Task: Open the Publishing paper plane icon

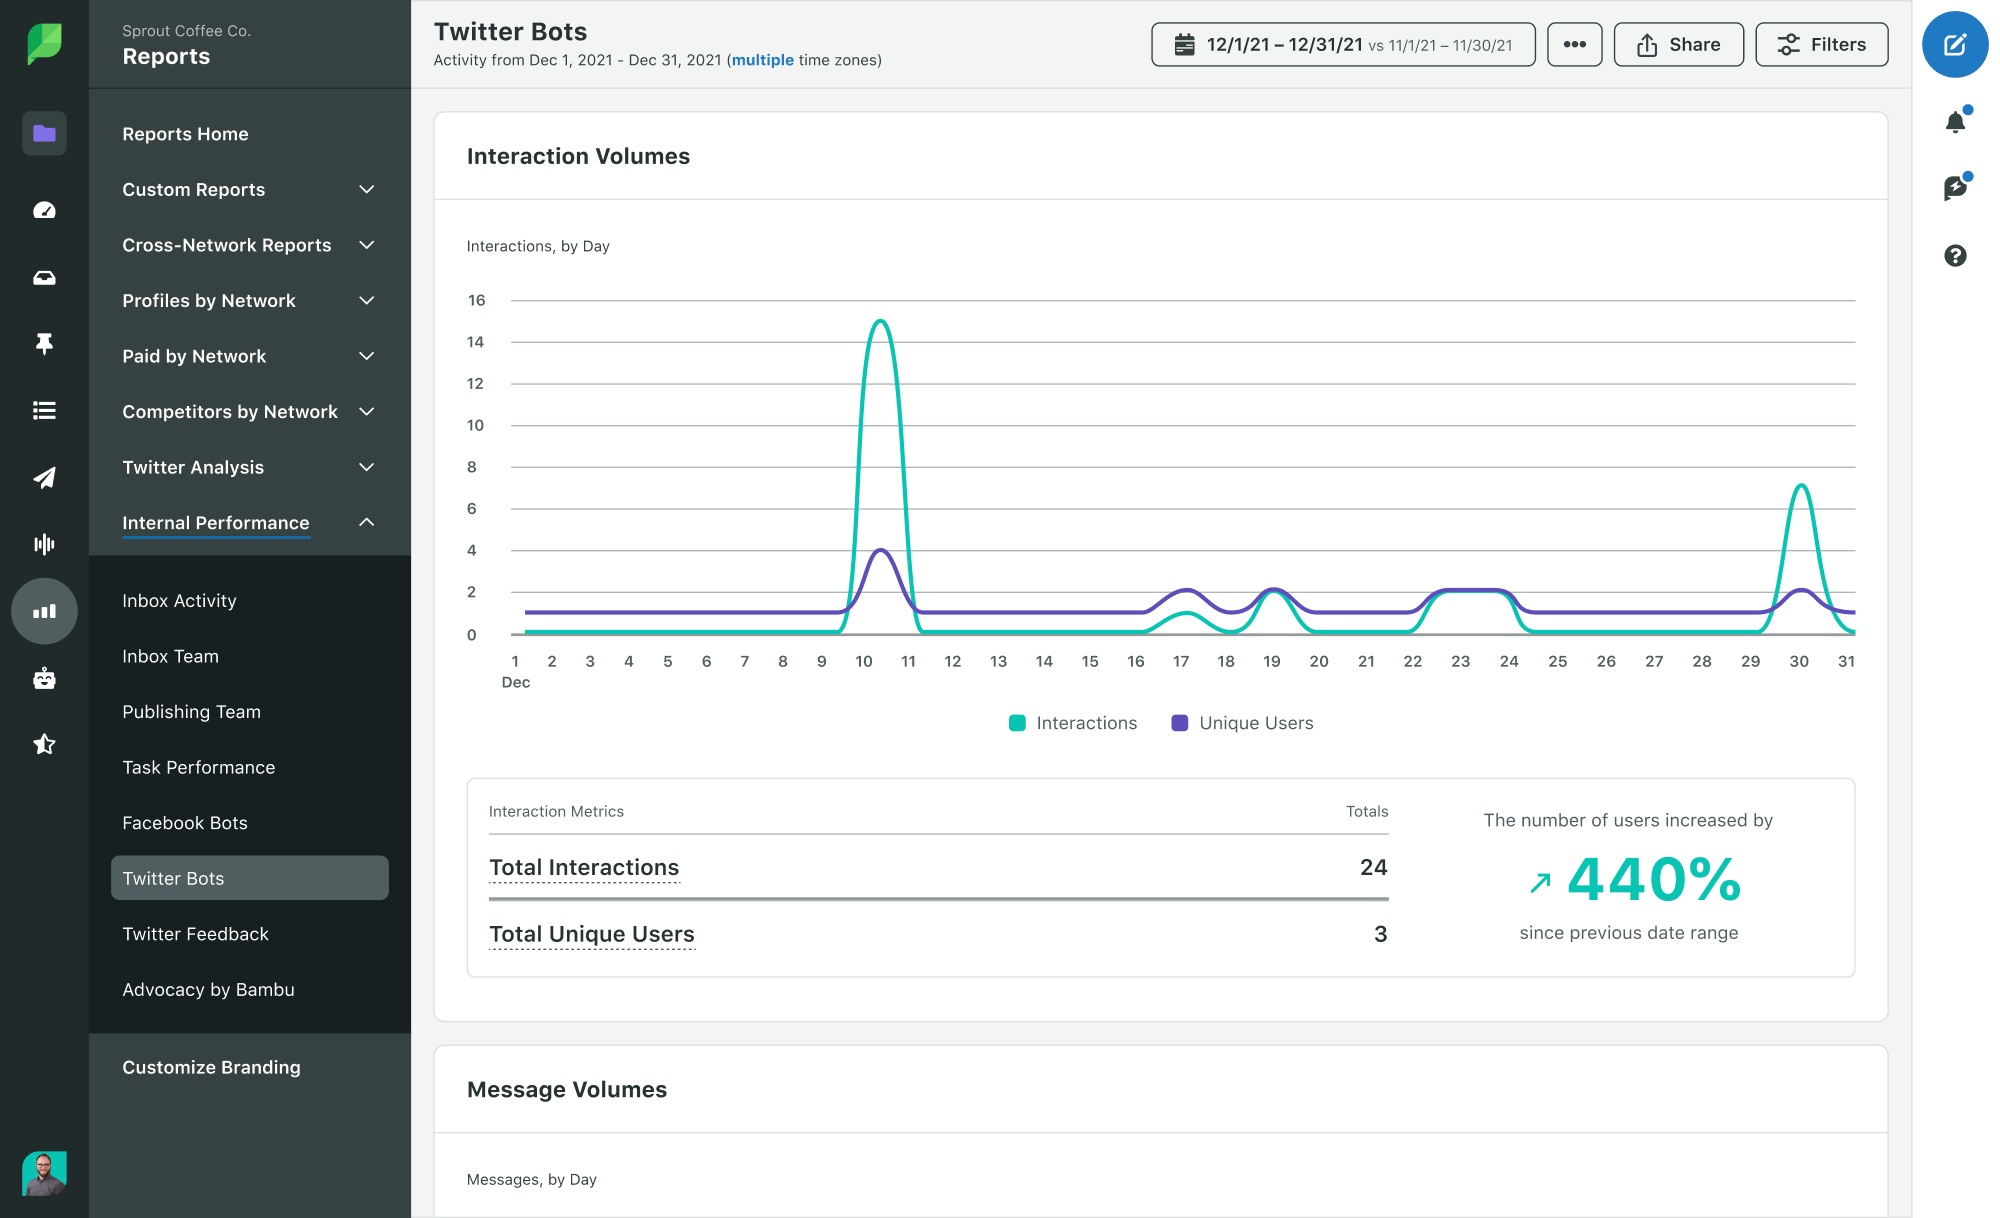Action: [44, 477]
